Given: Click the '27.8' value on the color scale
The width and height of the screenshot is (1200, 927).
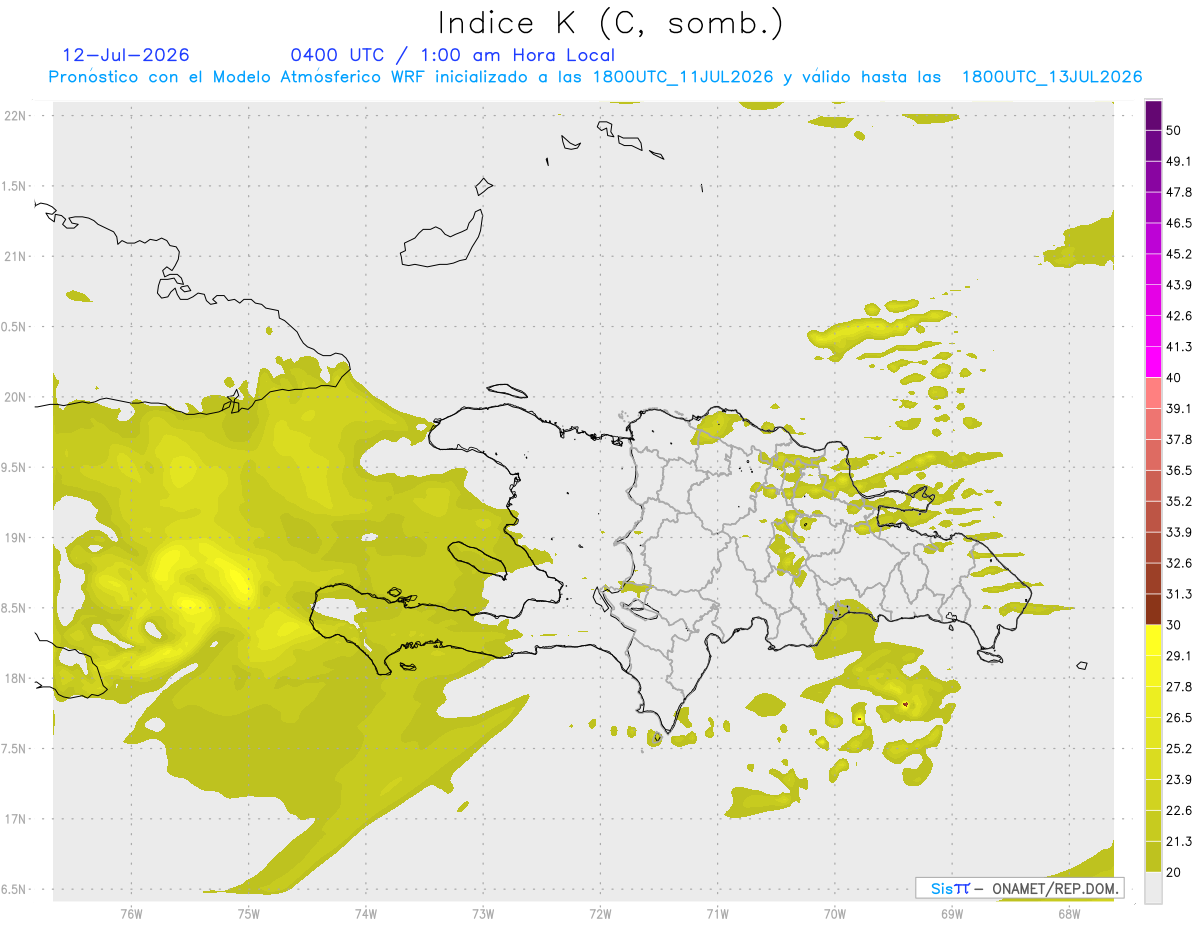Looking at the screenshot, I should point(1179,688).
